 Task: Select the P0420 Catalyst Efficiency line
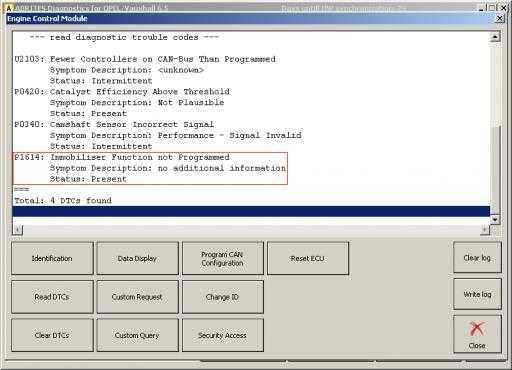122,92
